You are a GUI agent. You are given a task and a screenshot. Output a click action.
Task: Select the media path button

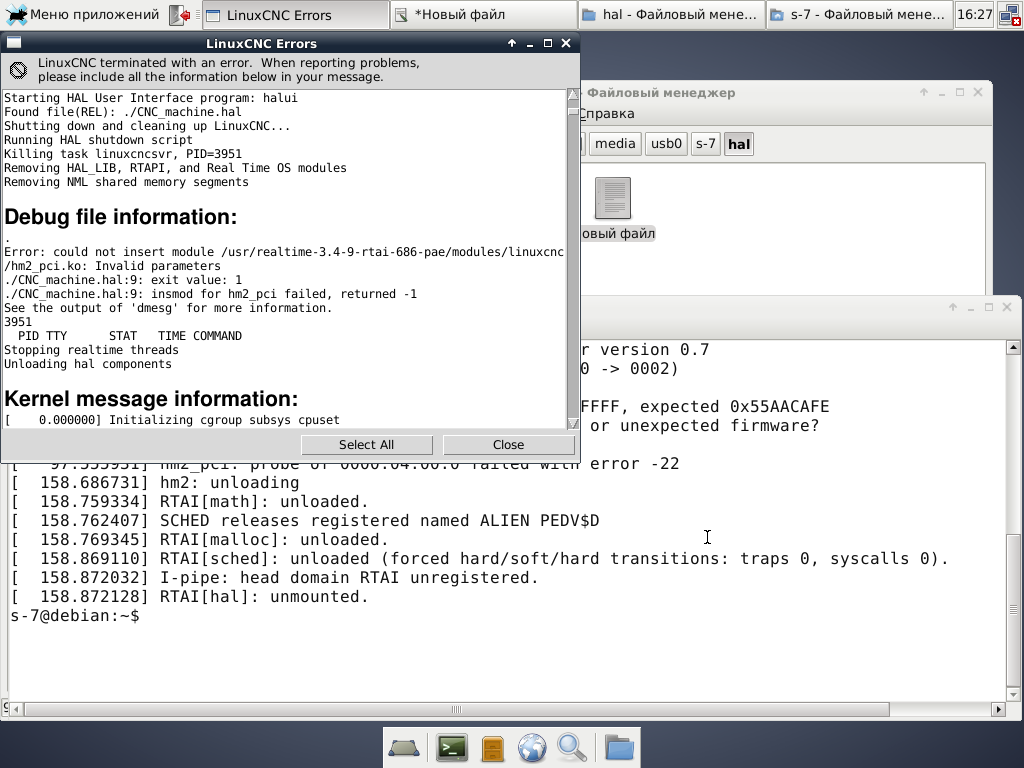point(615,144)
